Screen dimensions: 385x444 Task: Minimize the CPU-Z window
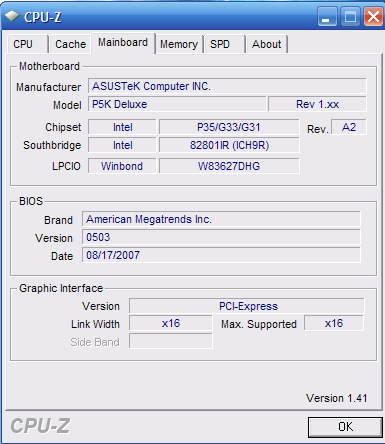click(x=326, y=16)
